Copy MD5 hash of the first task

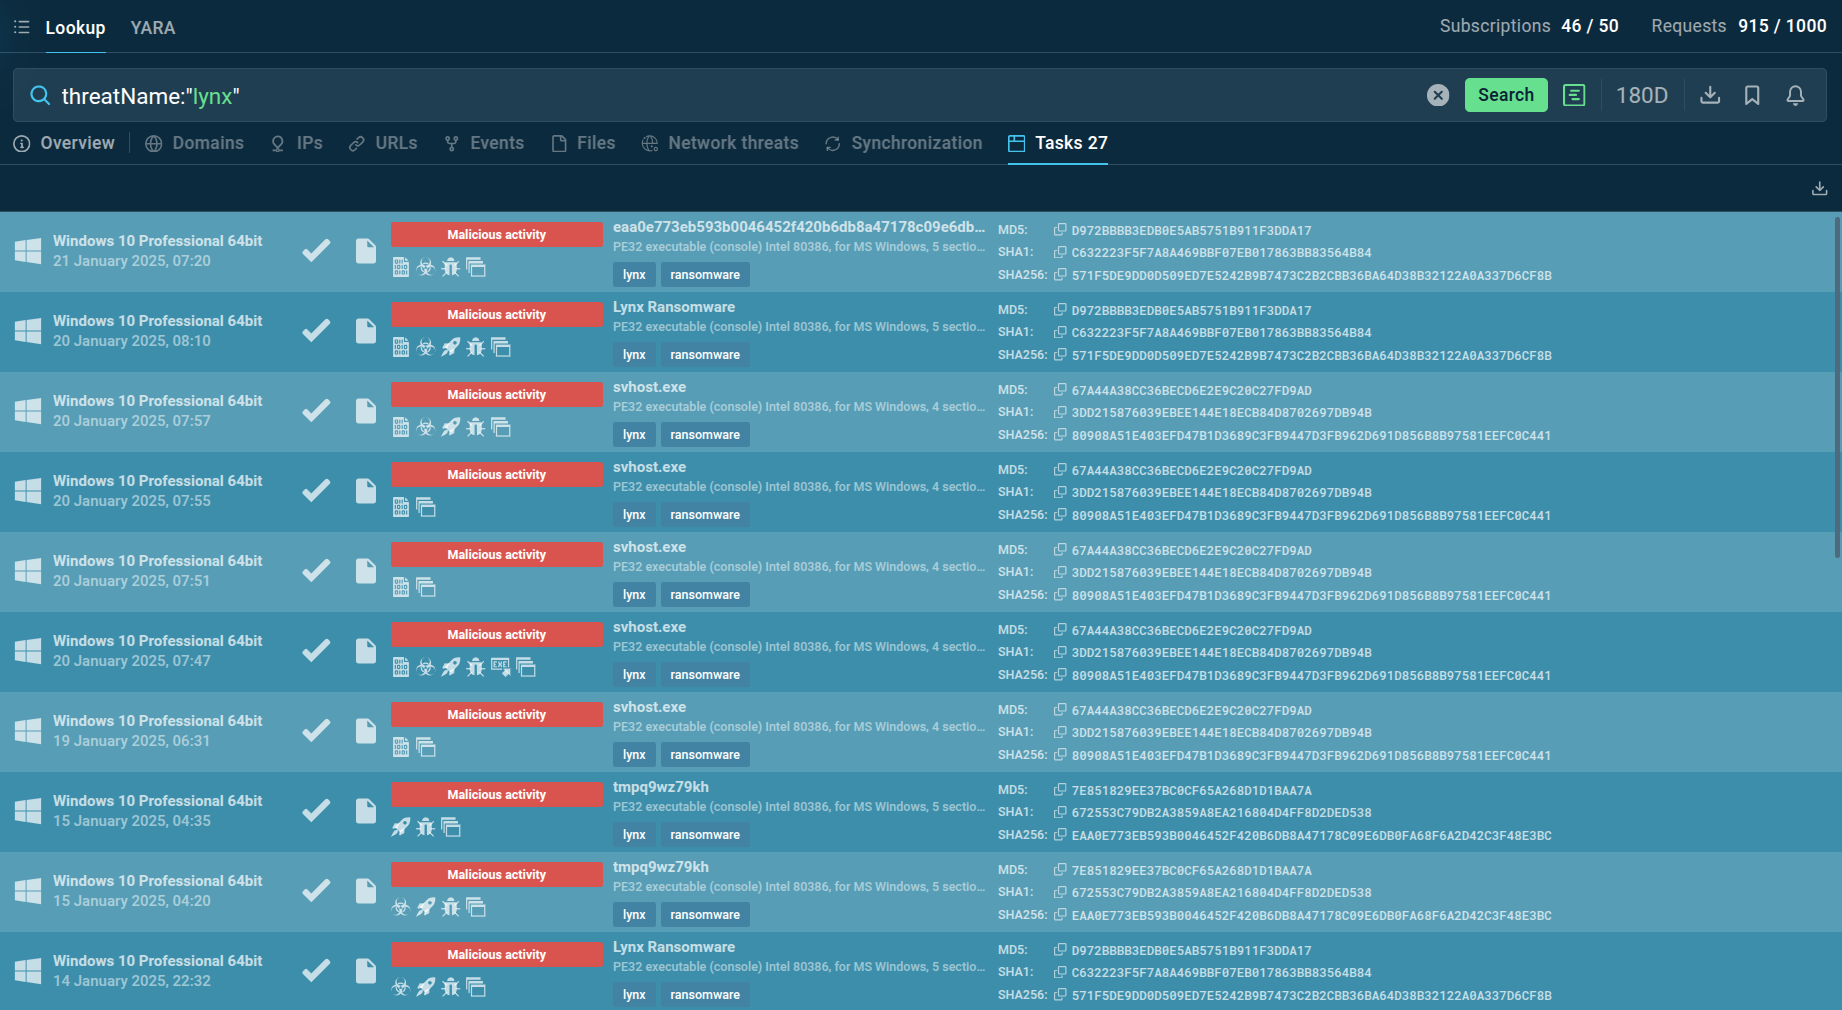[1060, 230]
